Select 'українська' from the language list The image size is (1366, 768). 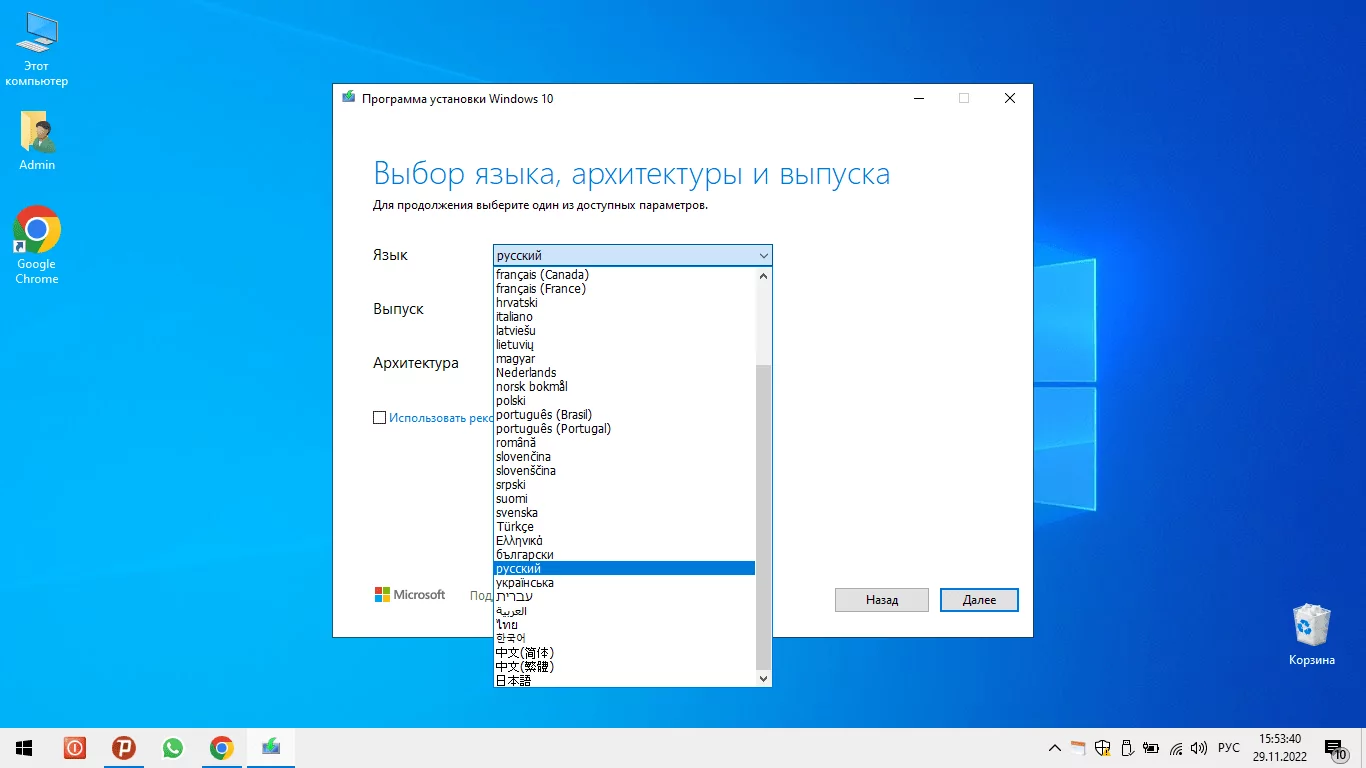click(x=525, y=583)
